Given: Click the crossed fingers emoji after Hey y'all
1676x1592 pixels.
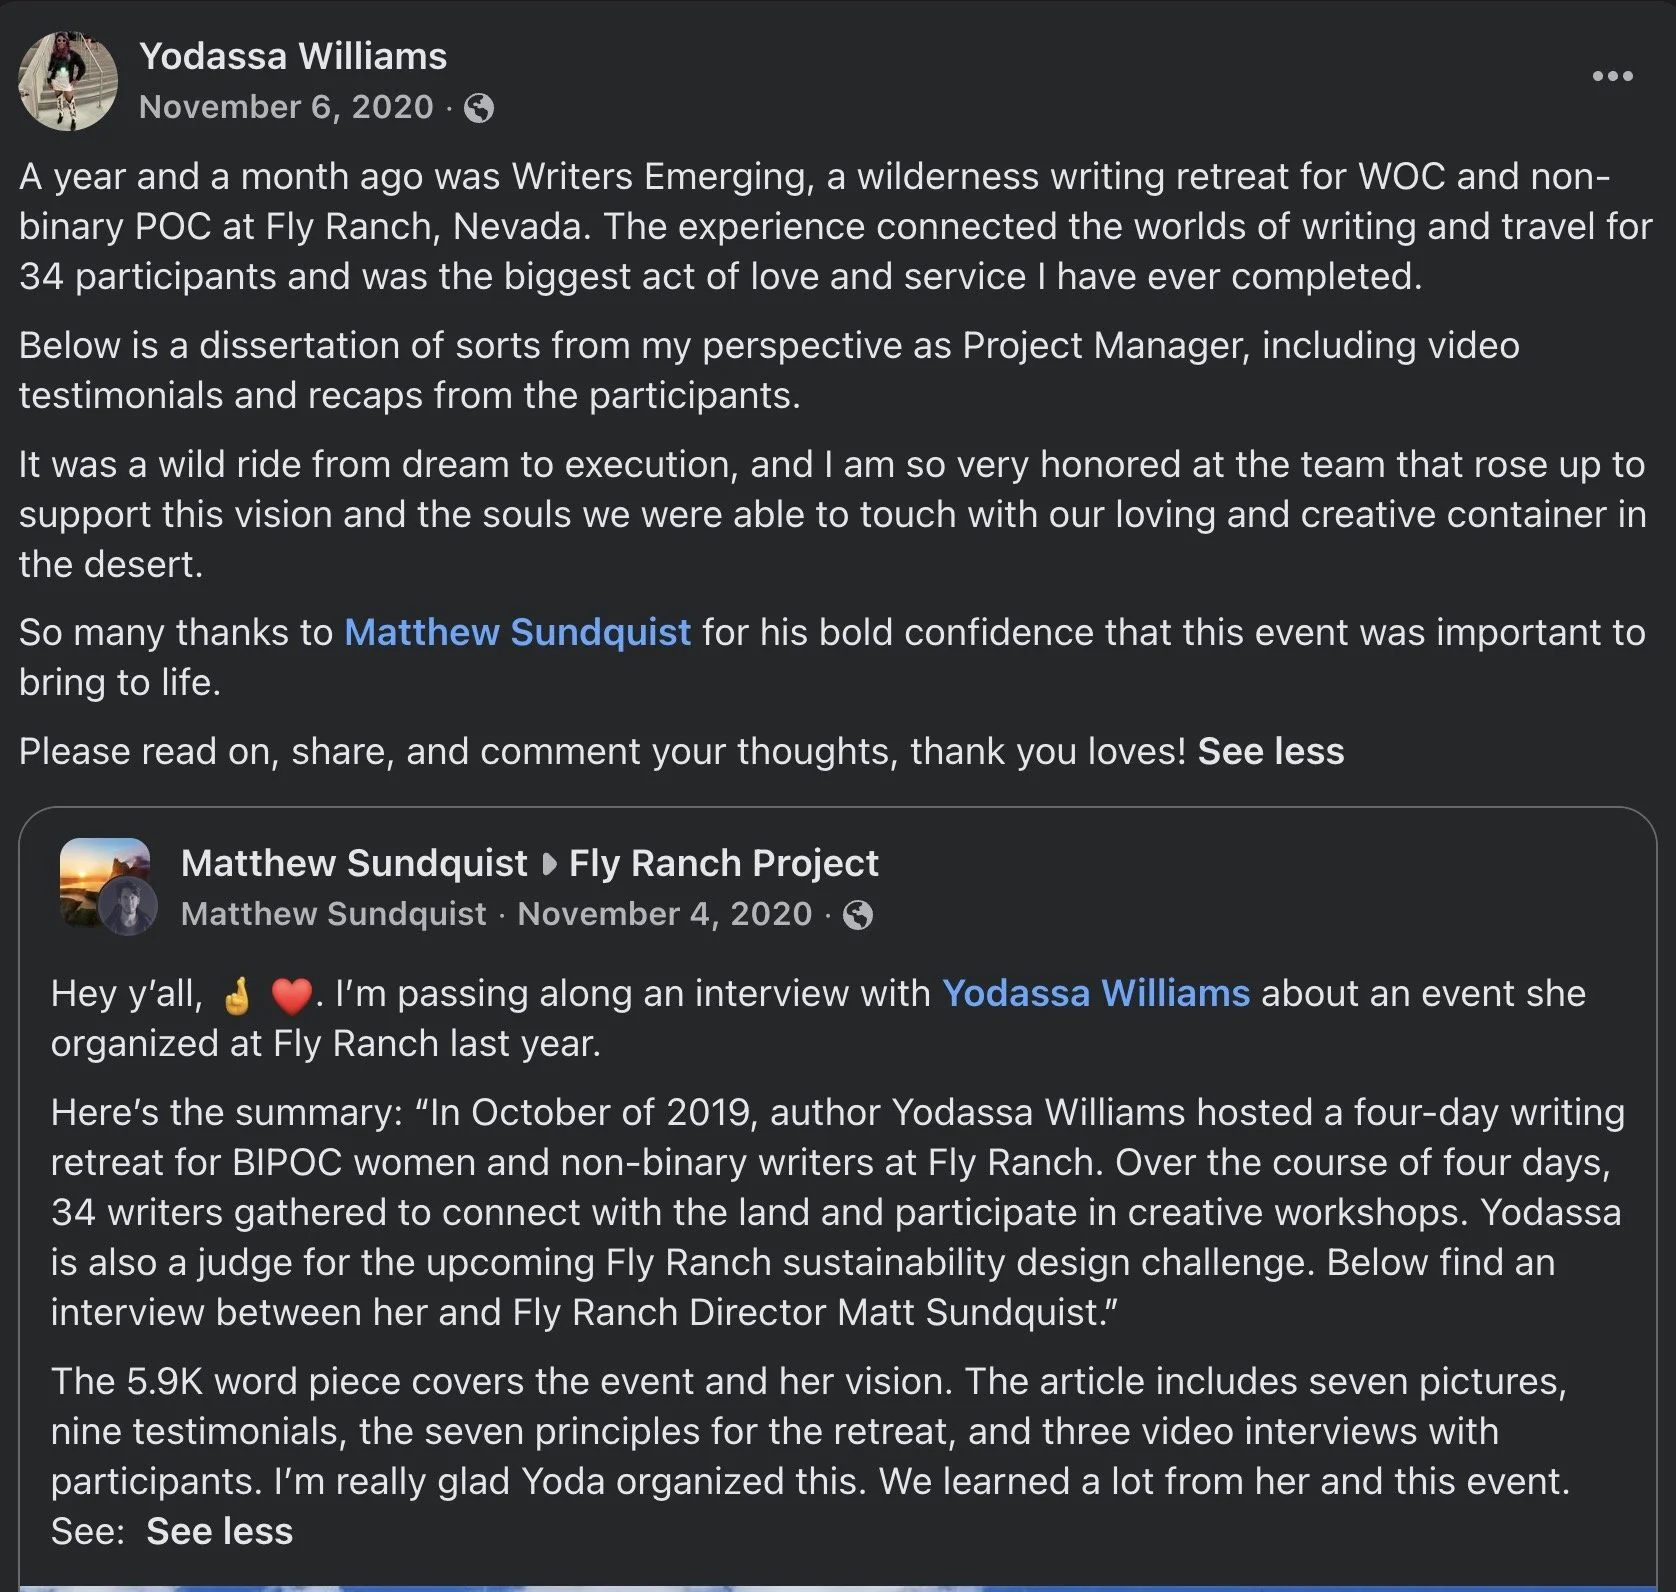Looking at the screenshot, I should click(237, 996).
